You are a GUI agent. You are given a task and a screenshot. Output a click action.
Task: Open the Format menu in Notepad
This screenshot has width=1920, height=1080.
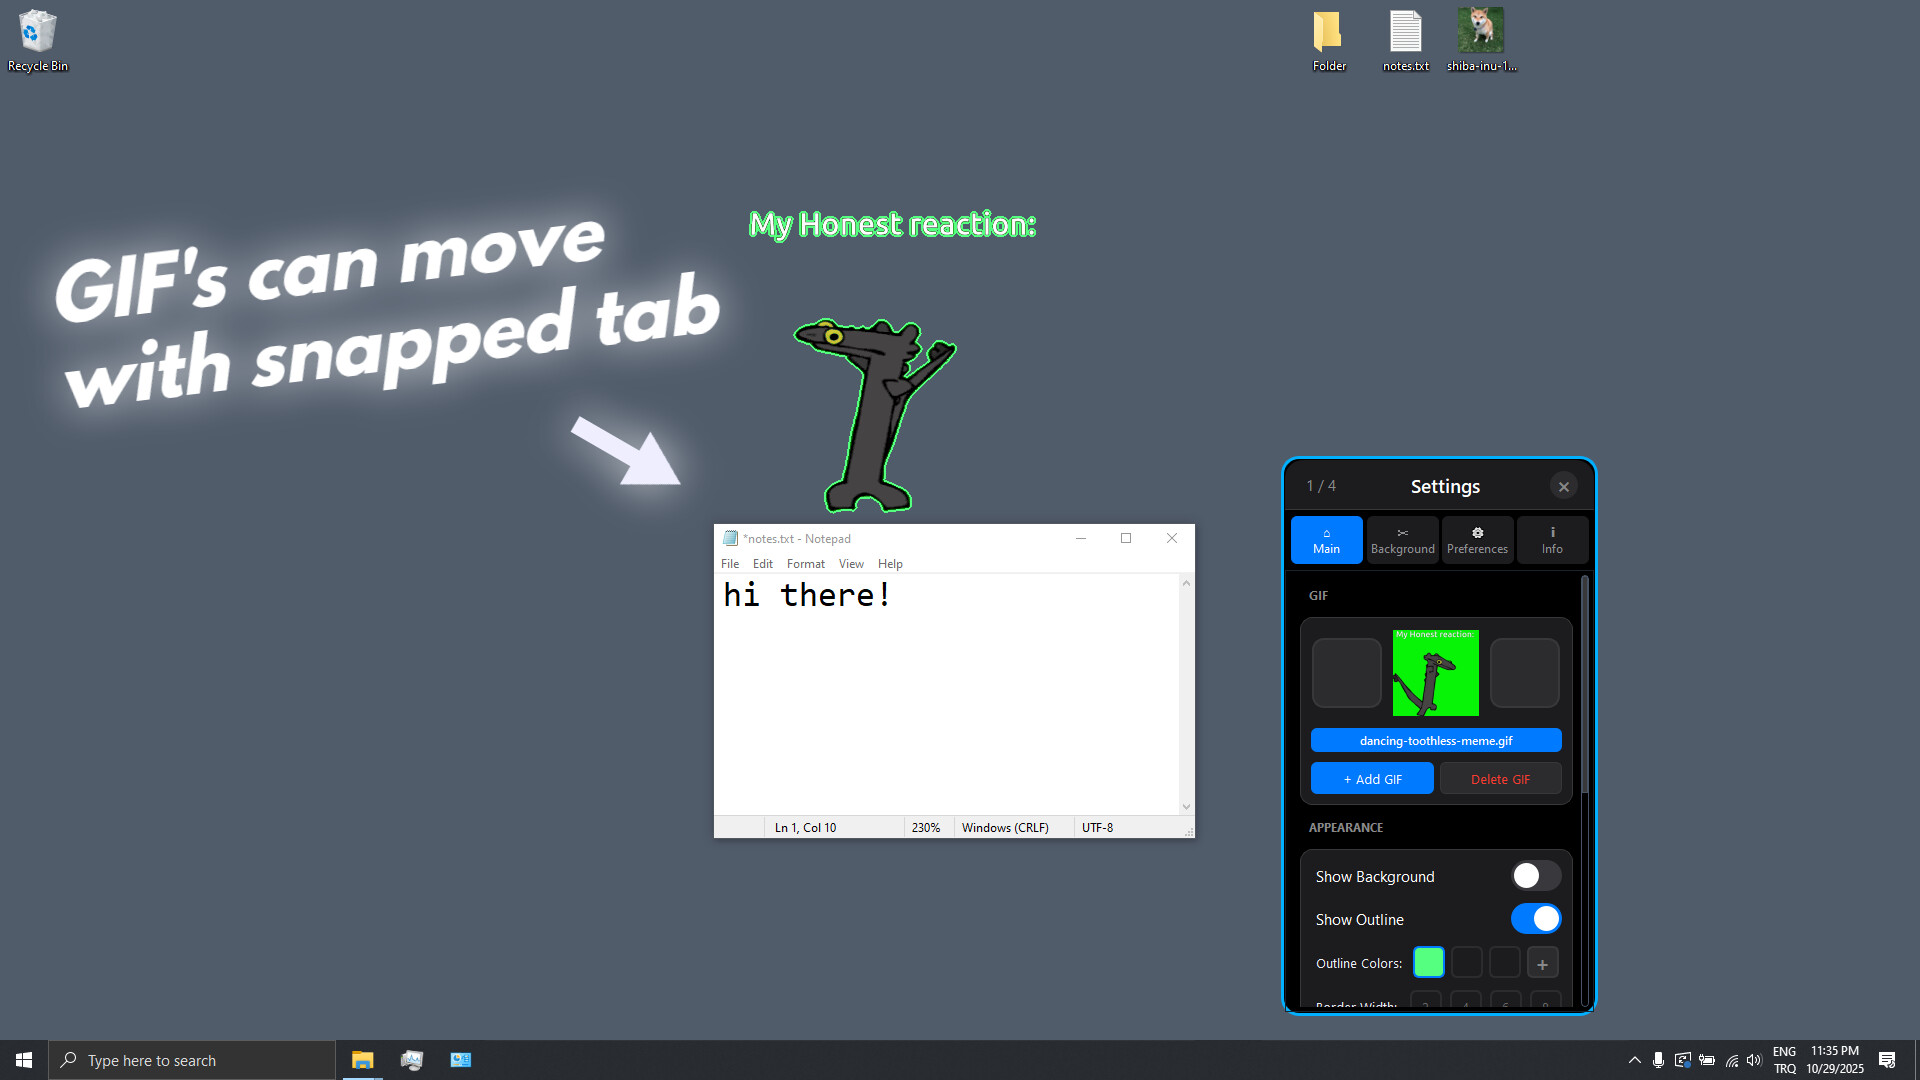tap(805, 563)
